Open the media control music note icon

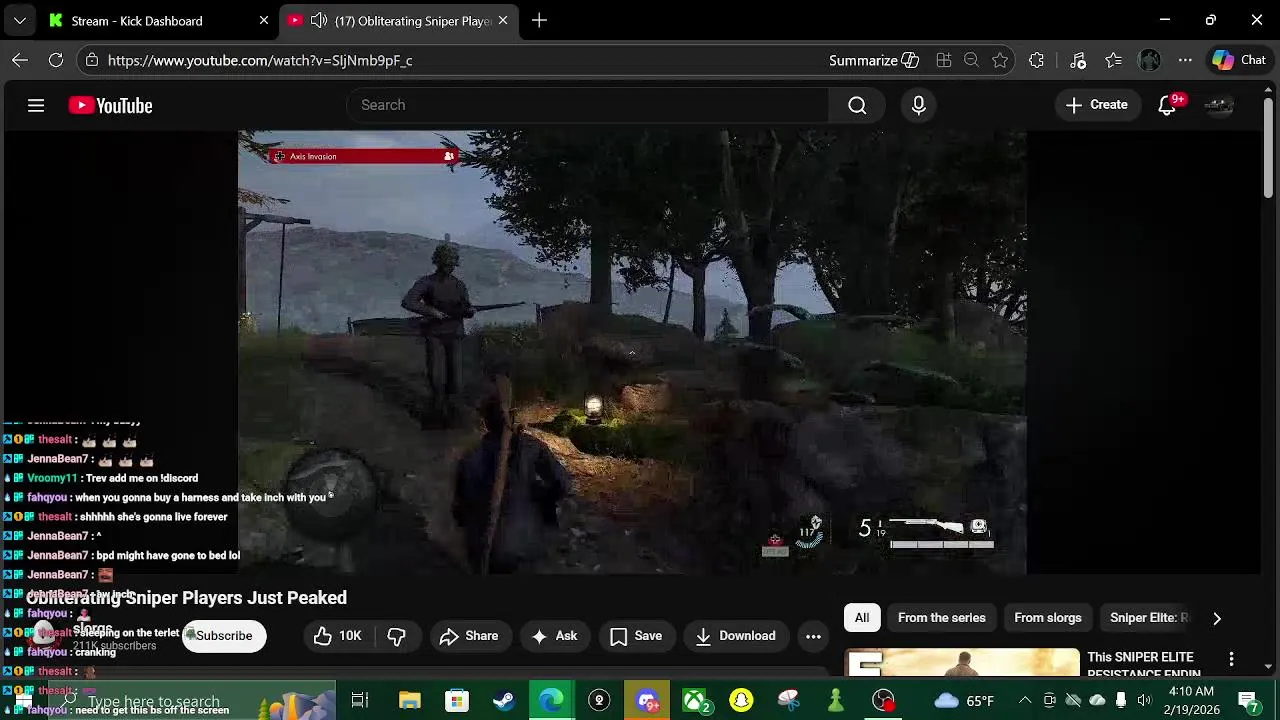(1078, 60)
